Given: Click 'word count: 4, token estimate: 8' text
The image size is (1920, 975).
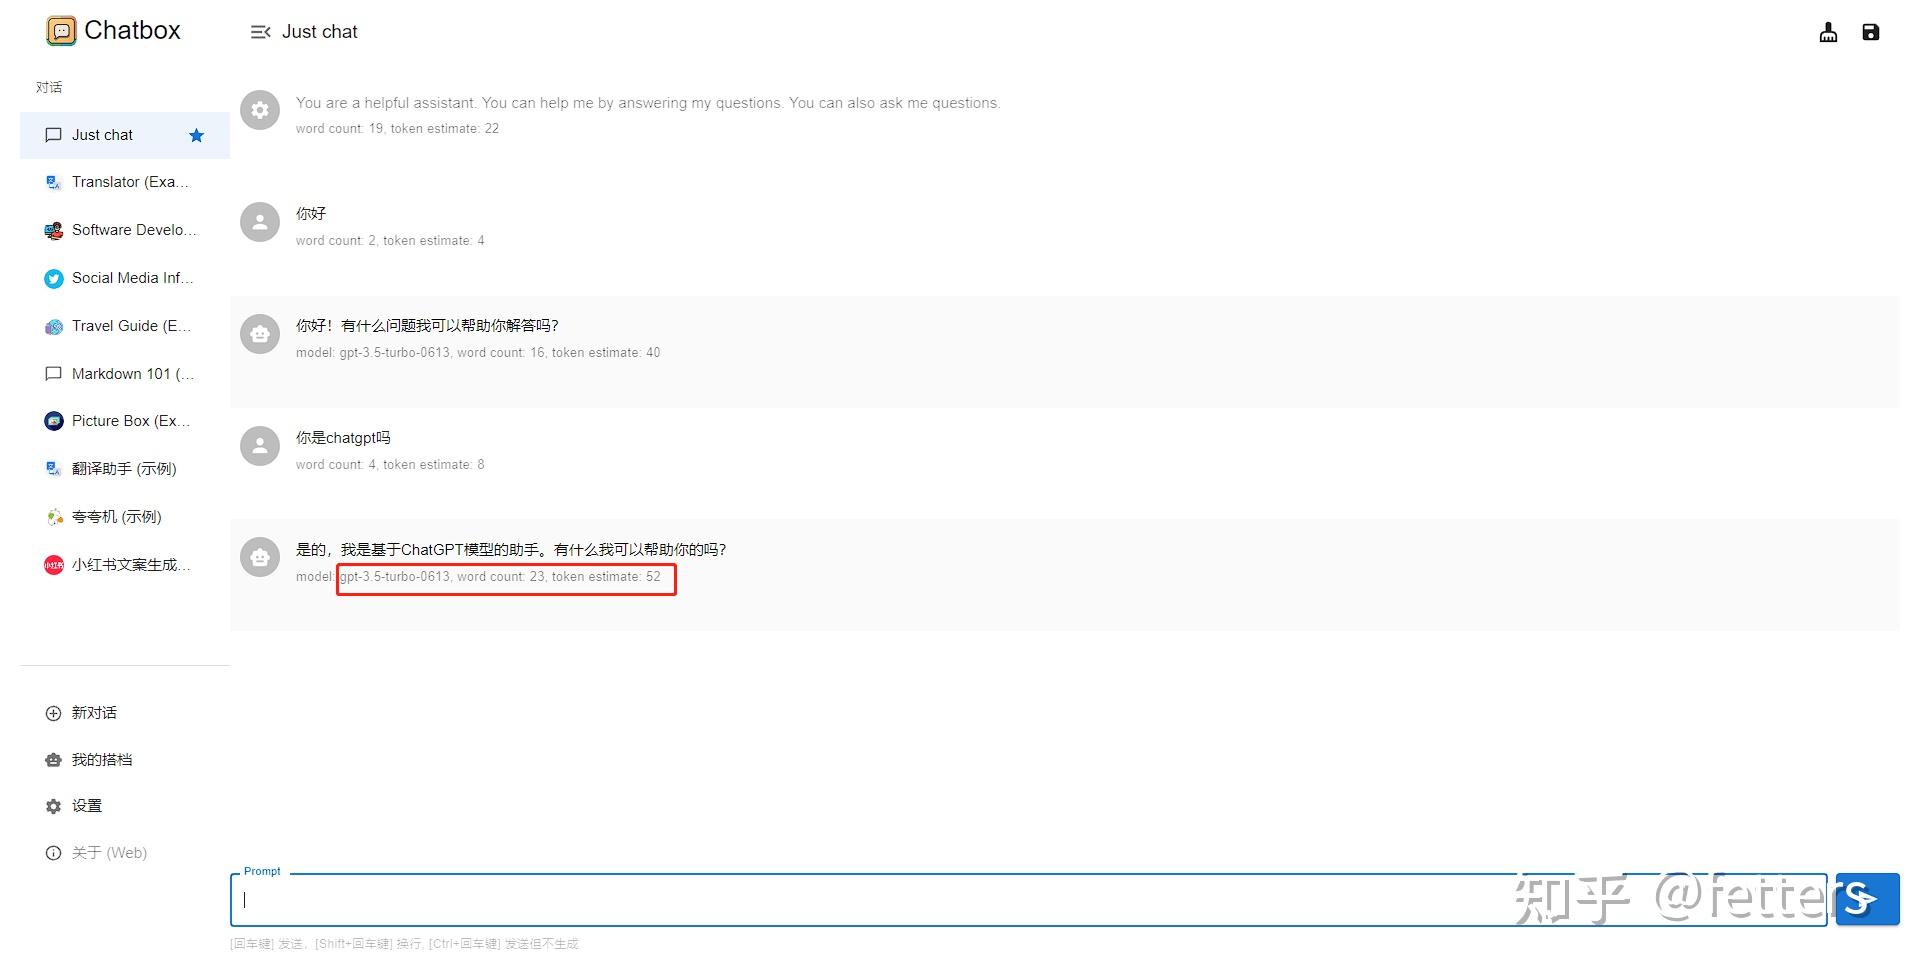Looking at the screenshot, I should [390, 465].
